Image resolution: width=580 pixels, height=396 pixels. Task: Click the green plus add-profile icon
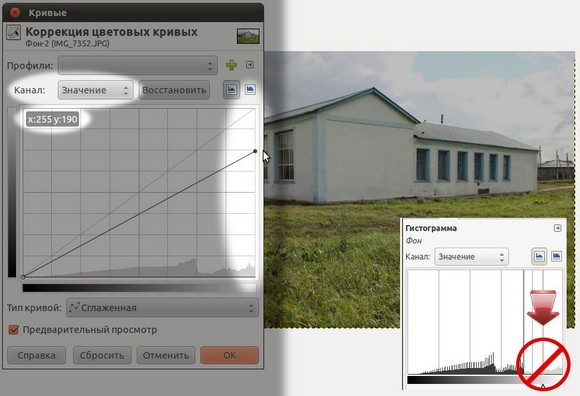coord(232,65)
